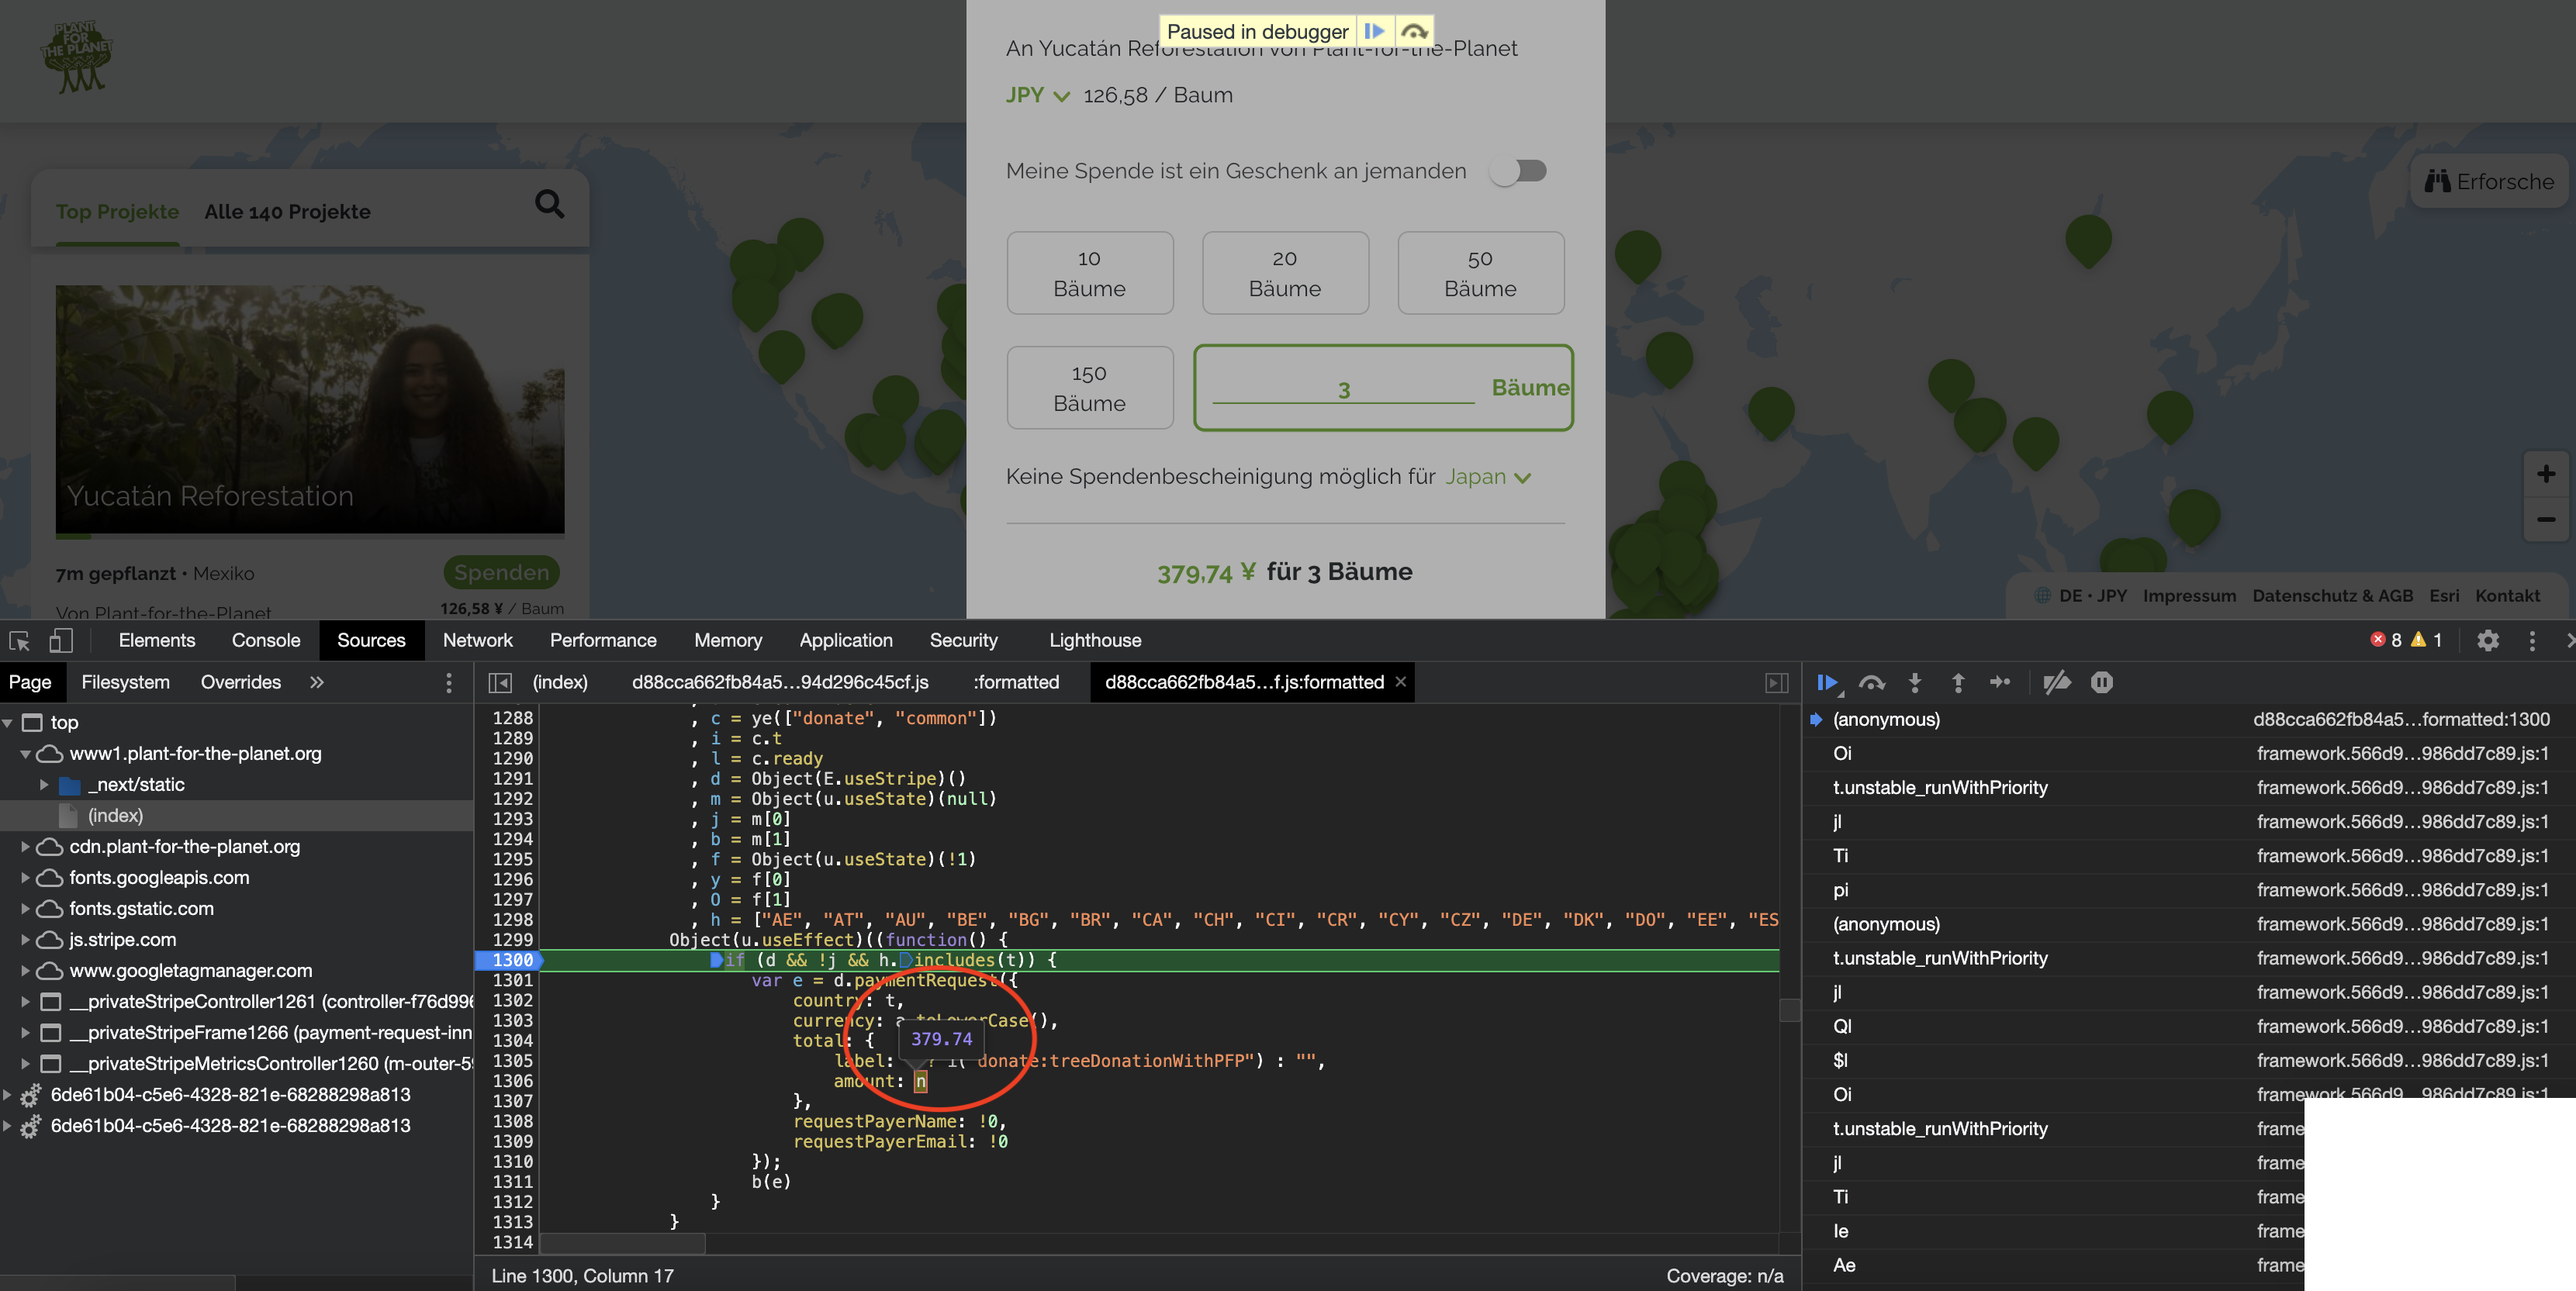Enable pause on exceptions

2101,683
